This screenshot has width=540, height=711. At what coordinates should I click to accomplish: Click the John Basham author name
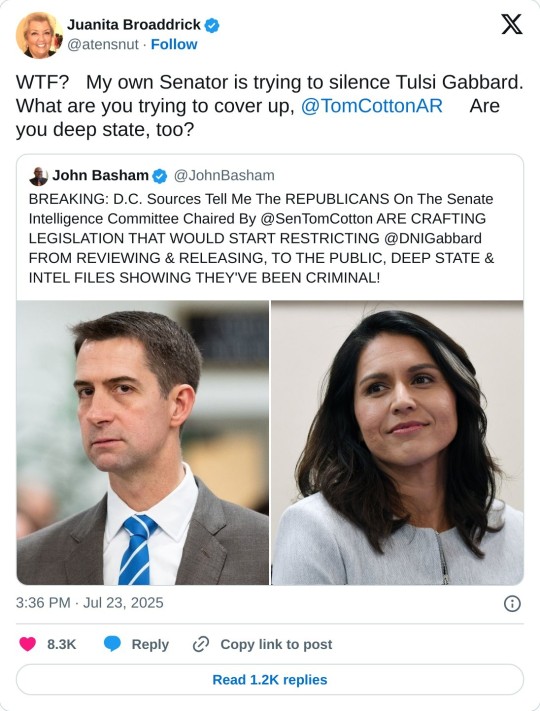[x=101, y=175]
